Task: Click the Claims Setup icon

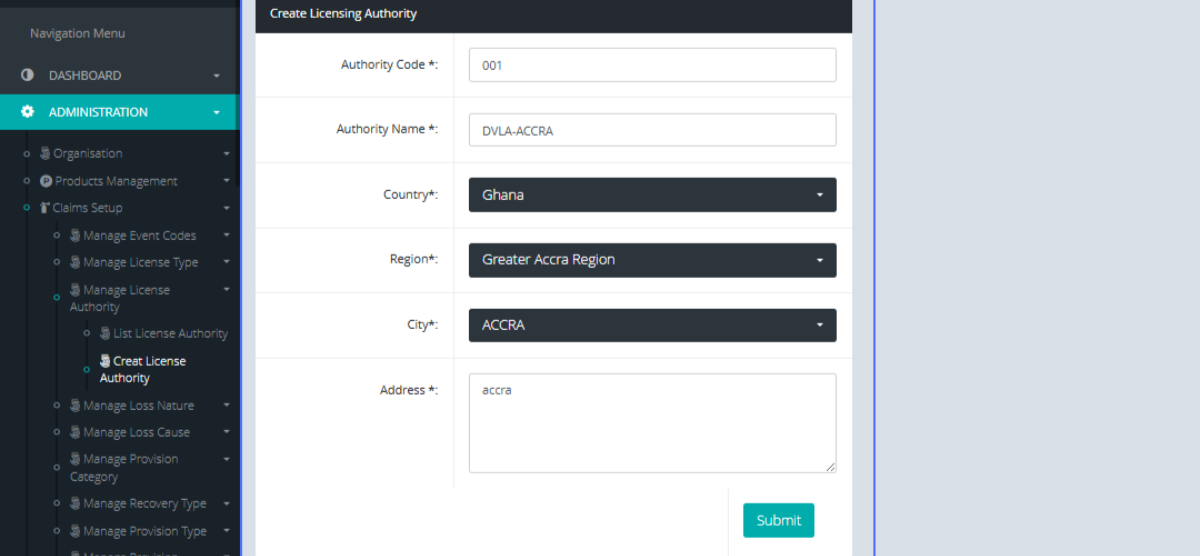Action: 45,208
